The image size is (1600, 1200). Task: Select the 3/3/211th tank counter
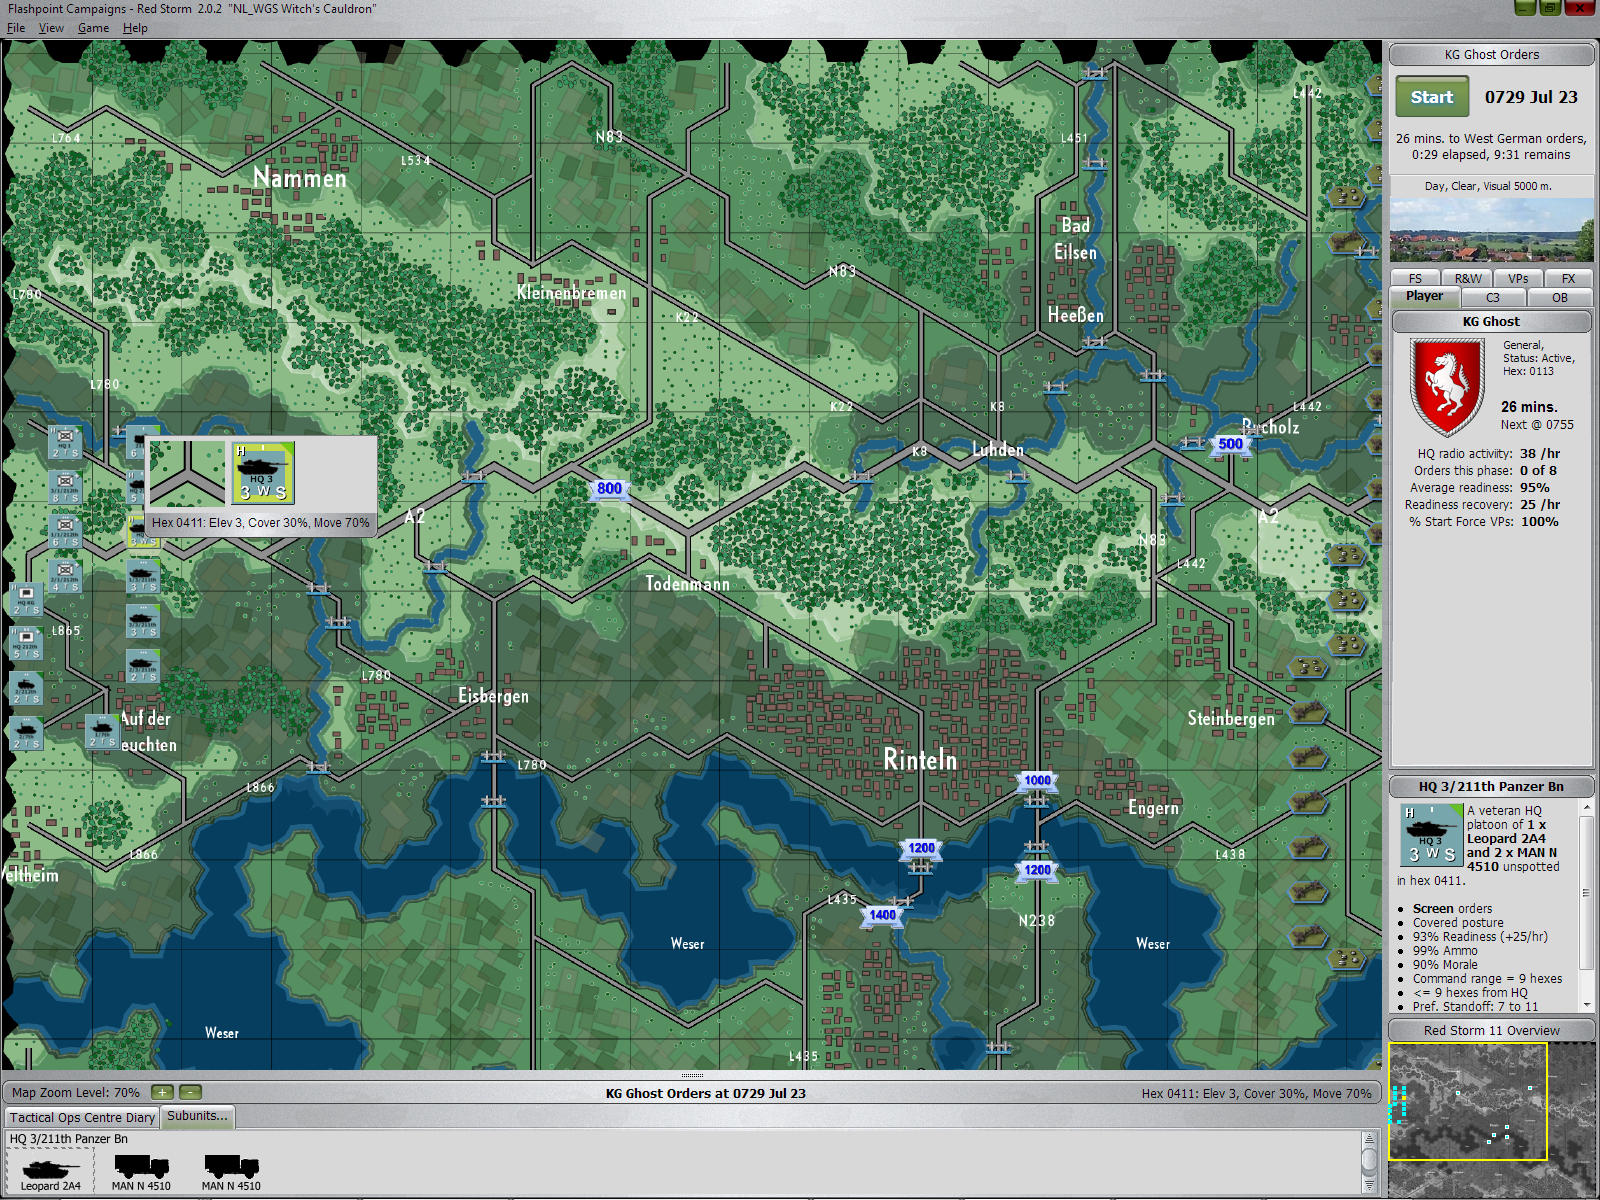(x=142, y=621)
